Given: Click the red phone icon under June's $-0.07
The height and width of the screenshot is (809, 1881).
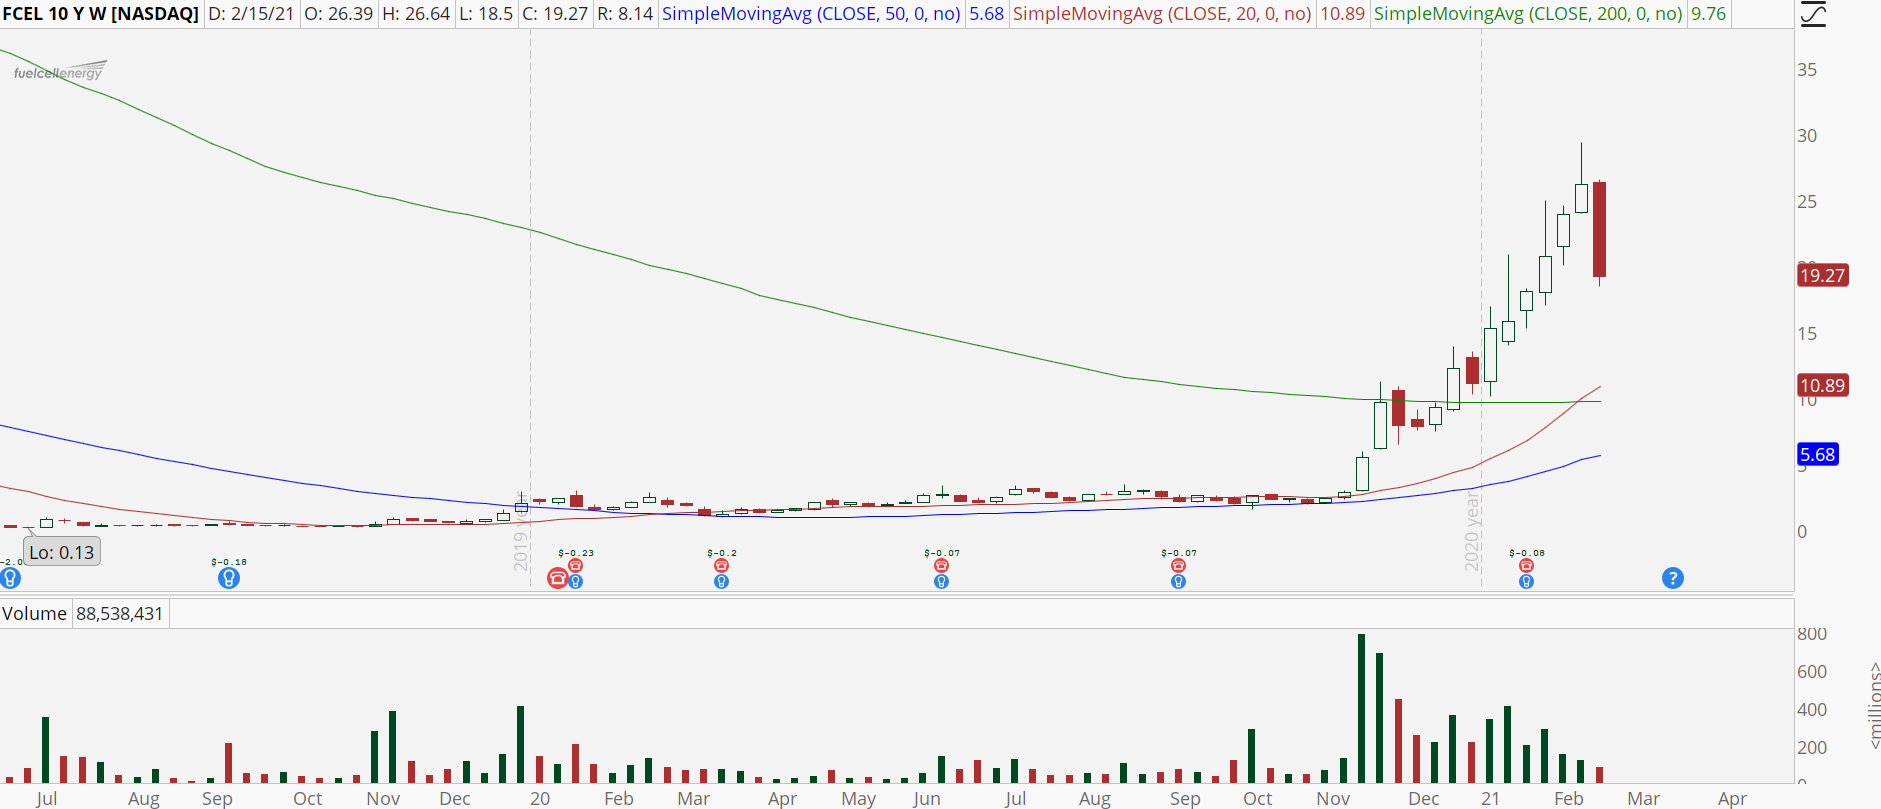Looking at the screenshot, I should 941,566.
